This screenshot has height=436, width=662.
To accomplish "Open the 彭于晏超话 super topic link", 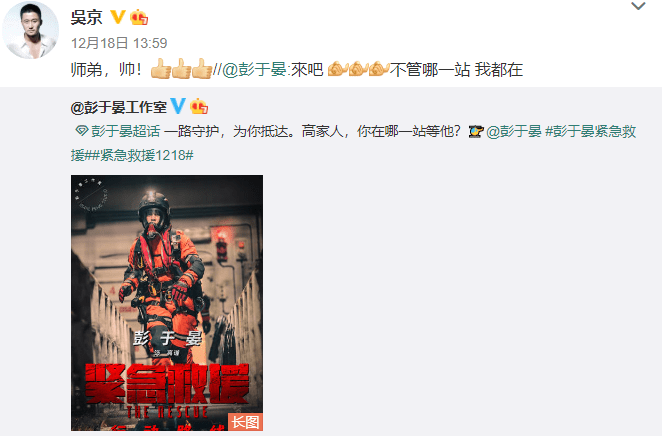I will [x=125, y=131].
